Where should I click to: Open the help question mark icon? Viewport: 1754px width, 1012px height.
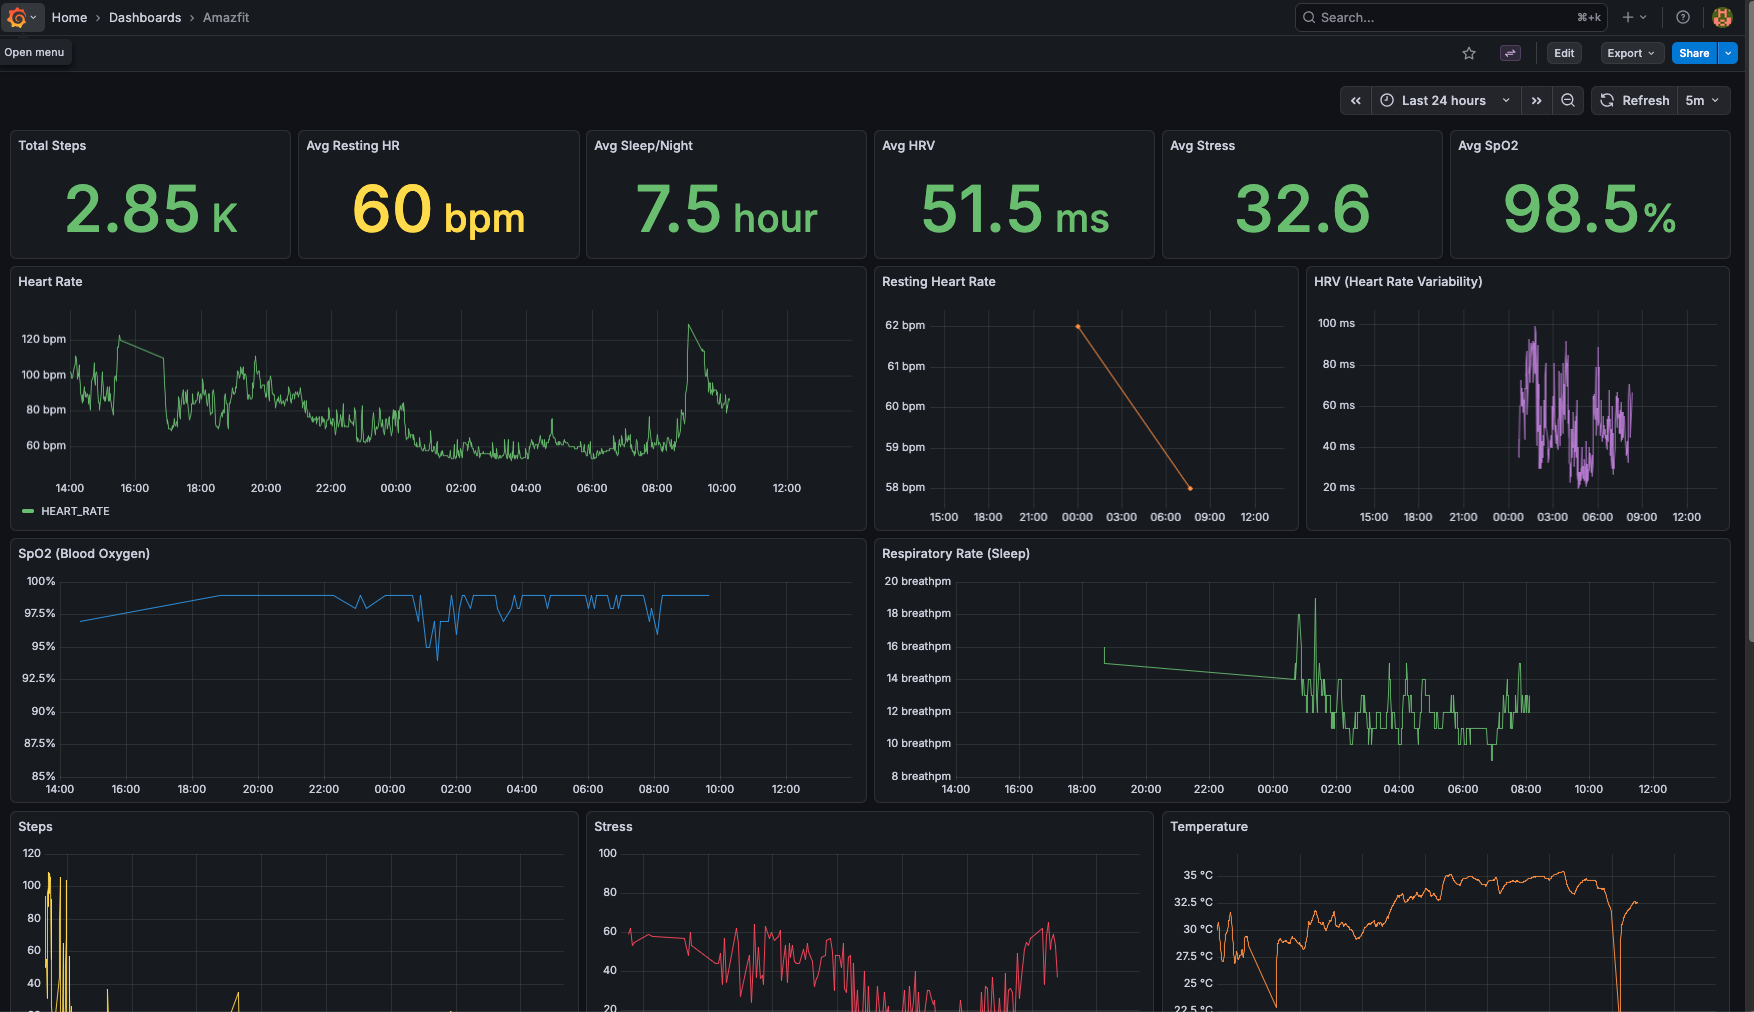click(1683, 17)
